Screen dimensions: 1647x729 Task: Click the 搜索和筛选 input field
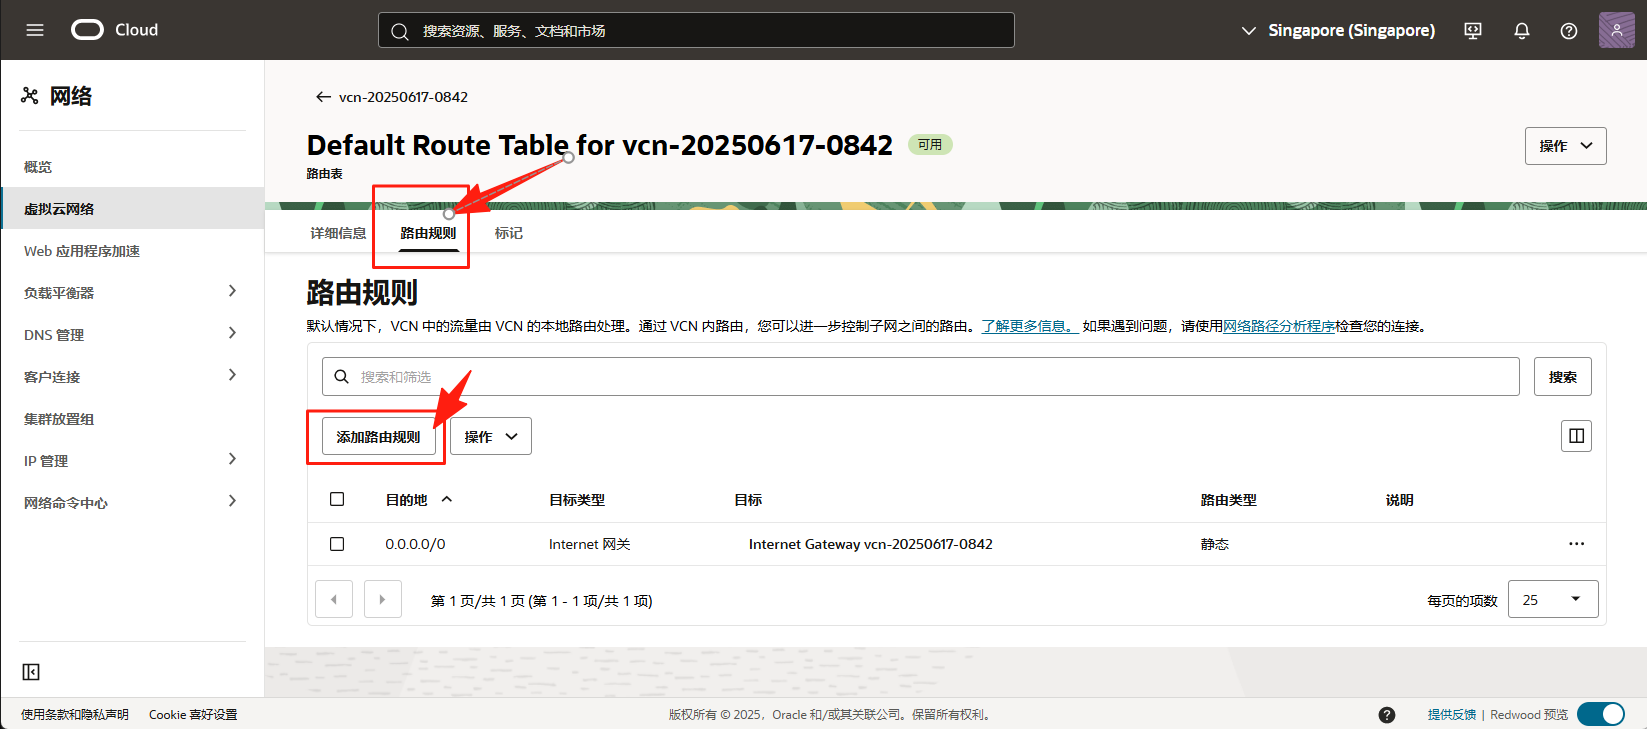[x=920, y=377]
